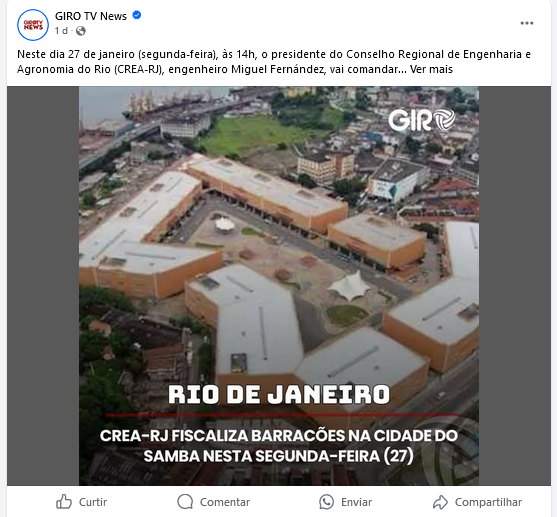Viewport: 557px width, 517px height.
Task: Expand post text with Ver mais
Action: click(431, 69)
